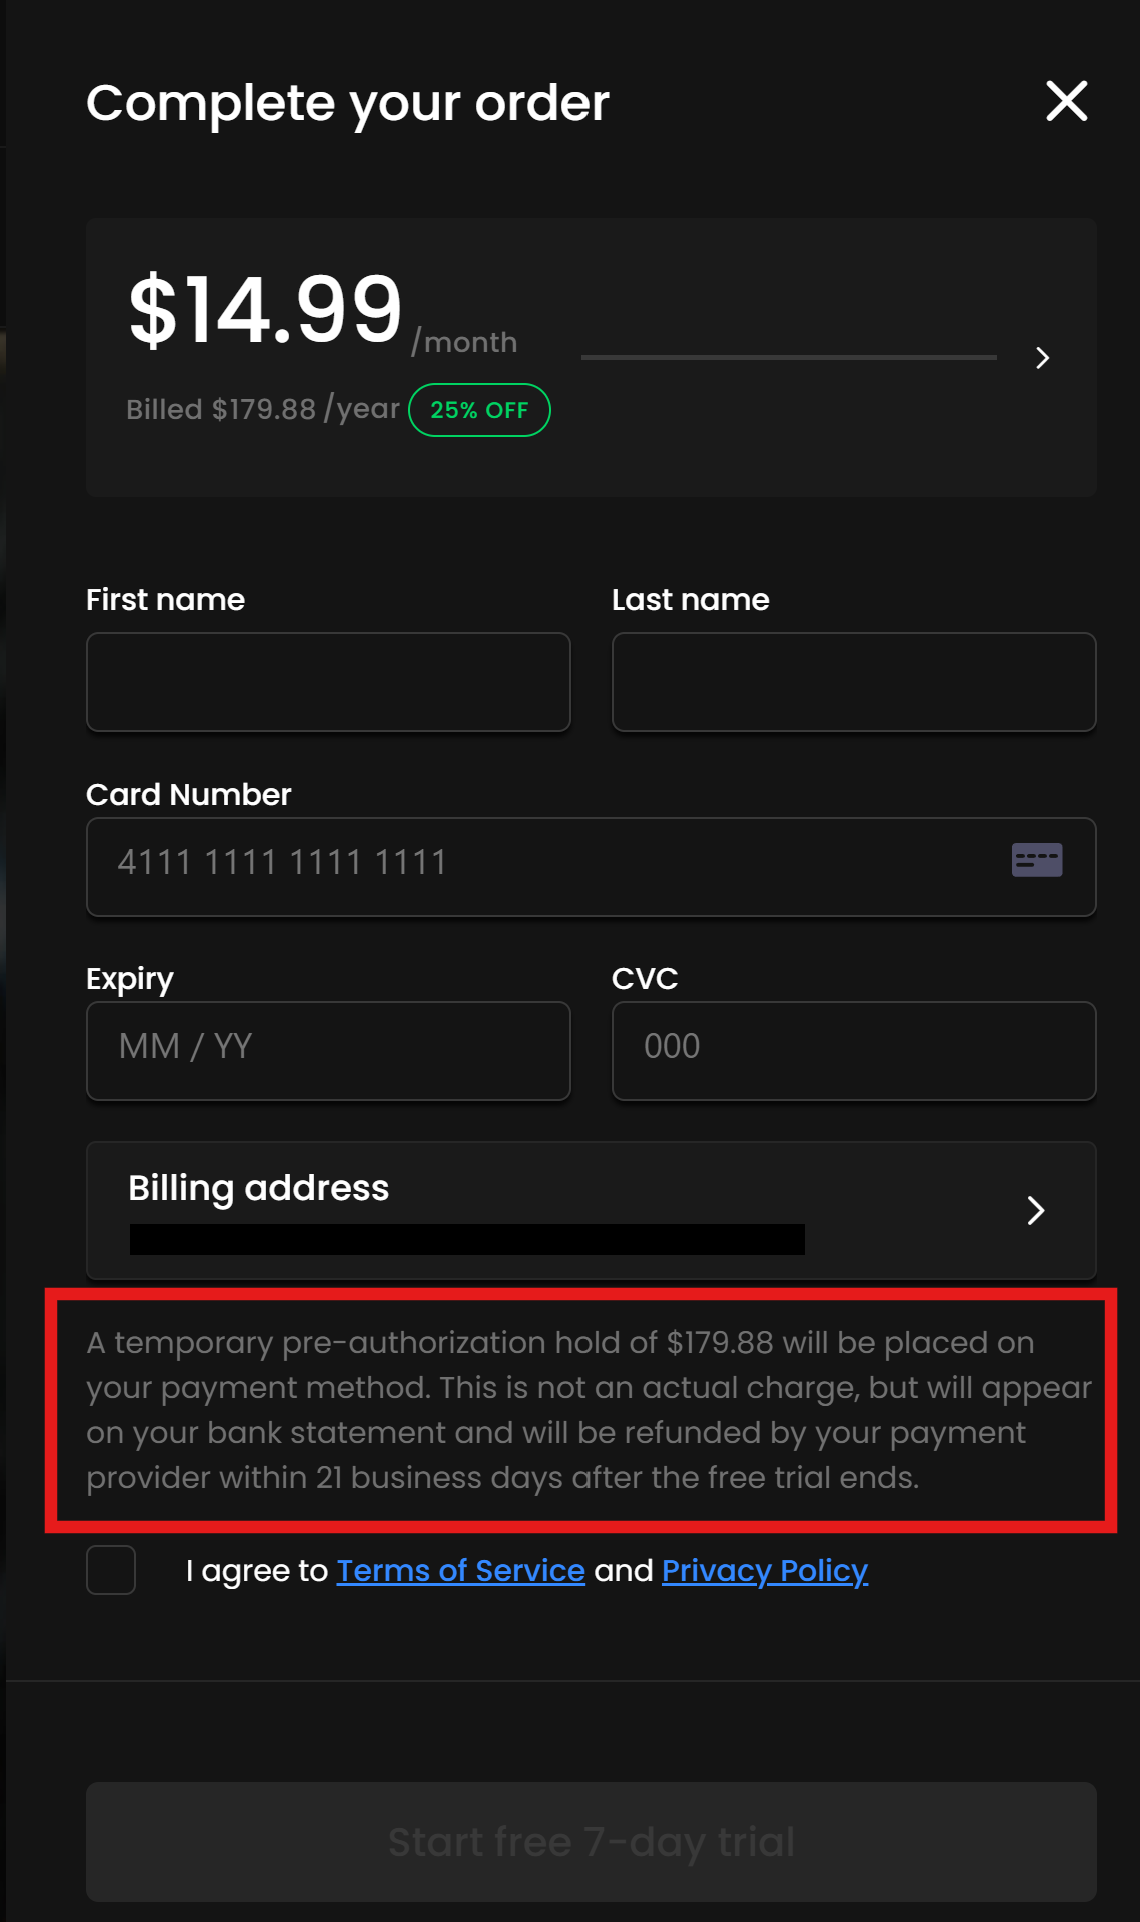Click the card icon in Card Number field
Image resolution: width=1140 pixels, height=1922 pixels.
point(1036,860)
